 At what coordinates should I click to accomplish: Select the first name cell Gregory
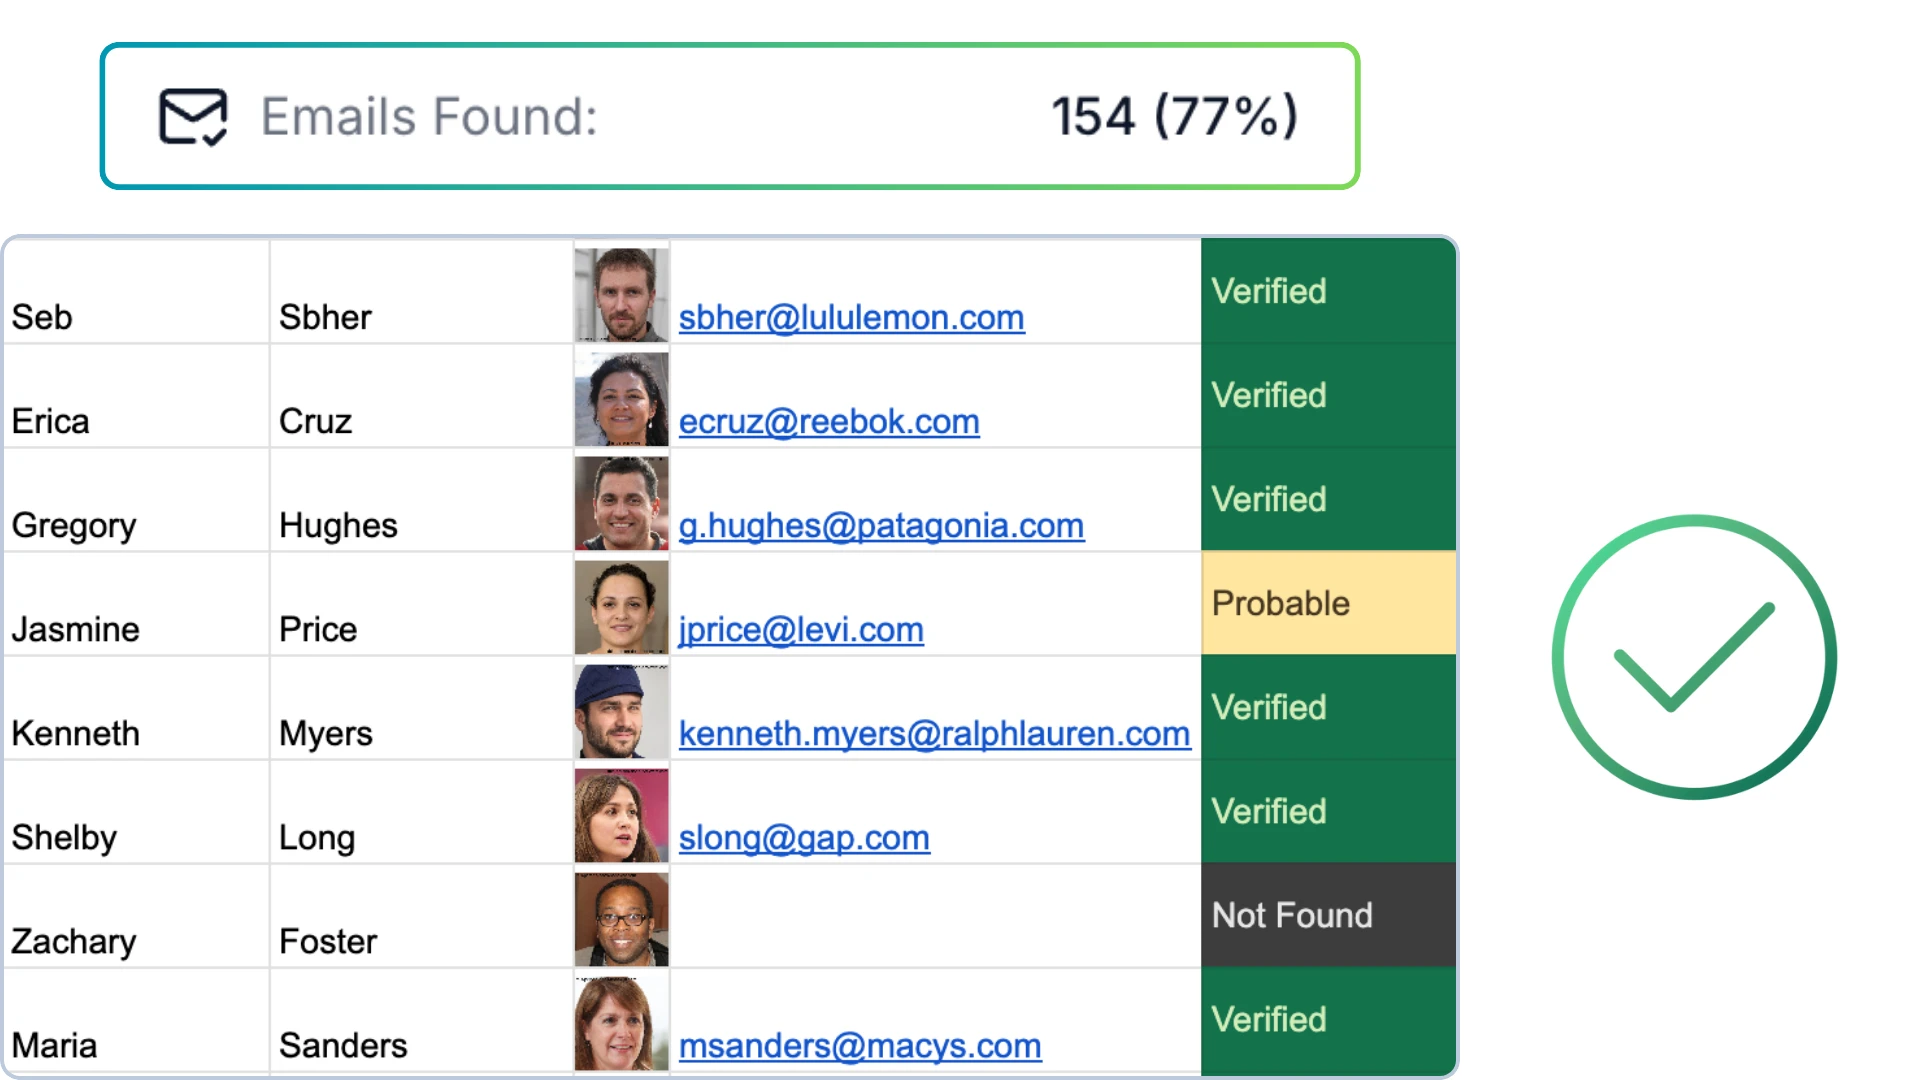pos(136,499)
